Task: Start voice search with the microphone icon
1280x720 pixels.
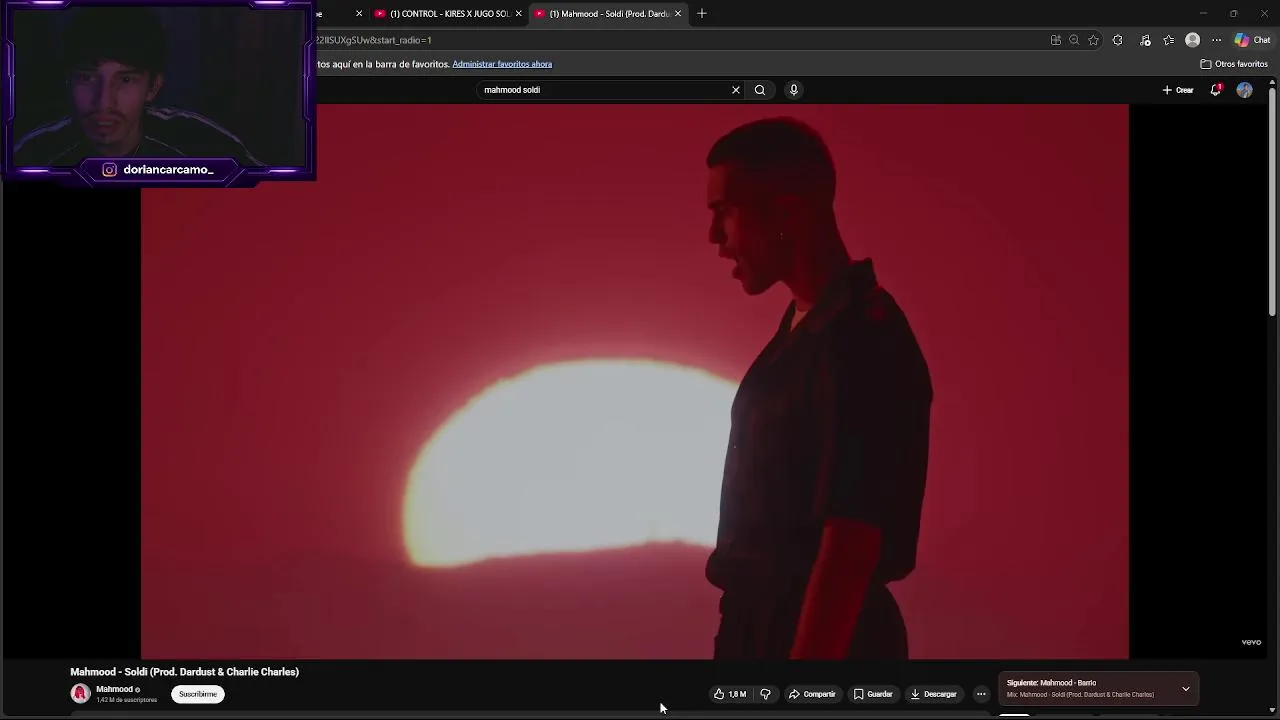Action: tap(794, 90)
